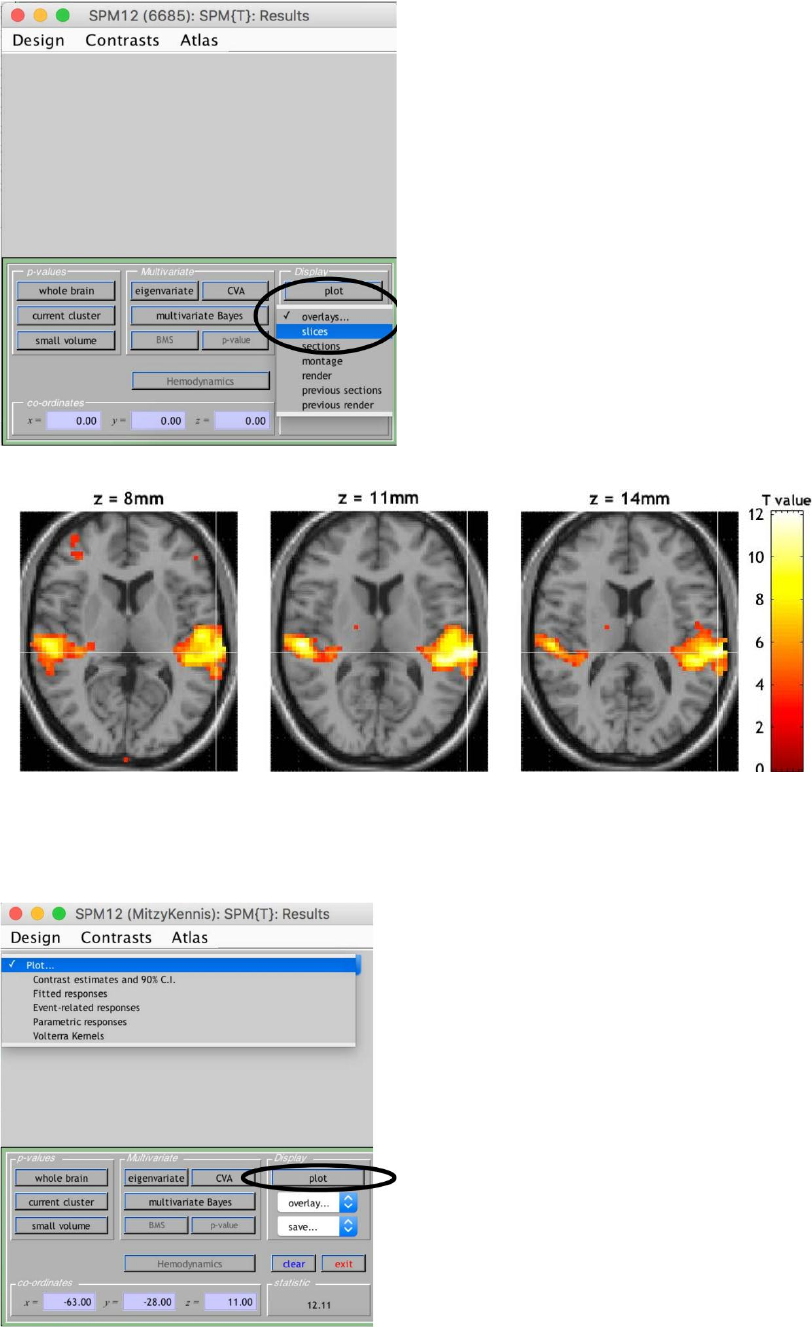Select 'render' overlay option
812x1327 pixels.
[334, 376]
